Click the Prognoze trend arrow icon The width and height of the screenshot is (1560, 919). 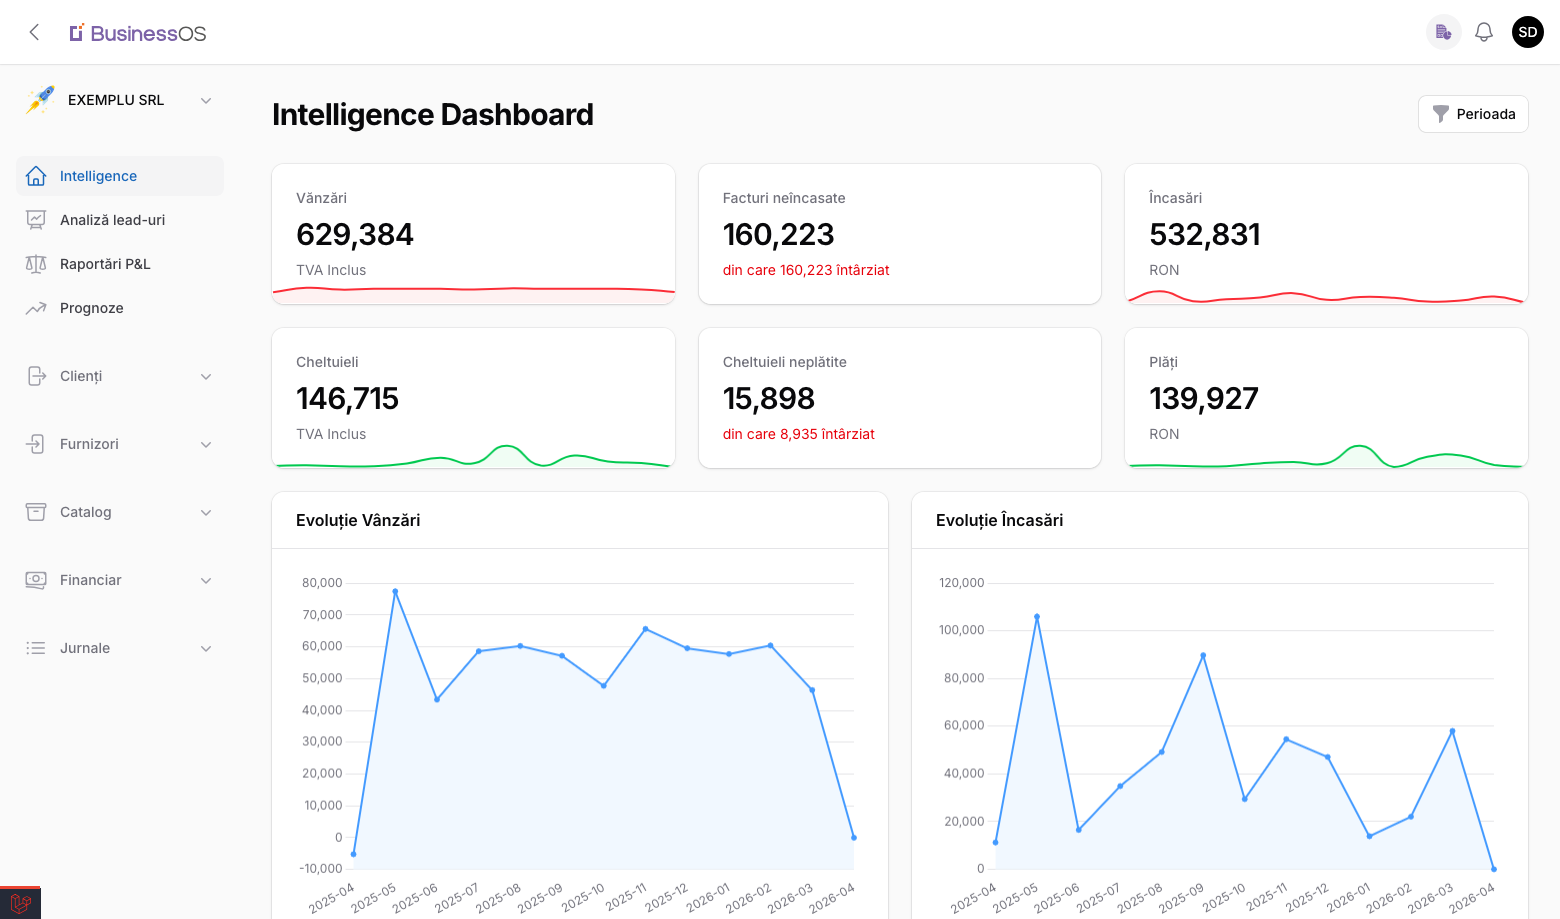(x=36, y=308)
